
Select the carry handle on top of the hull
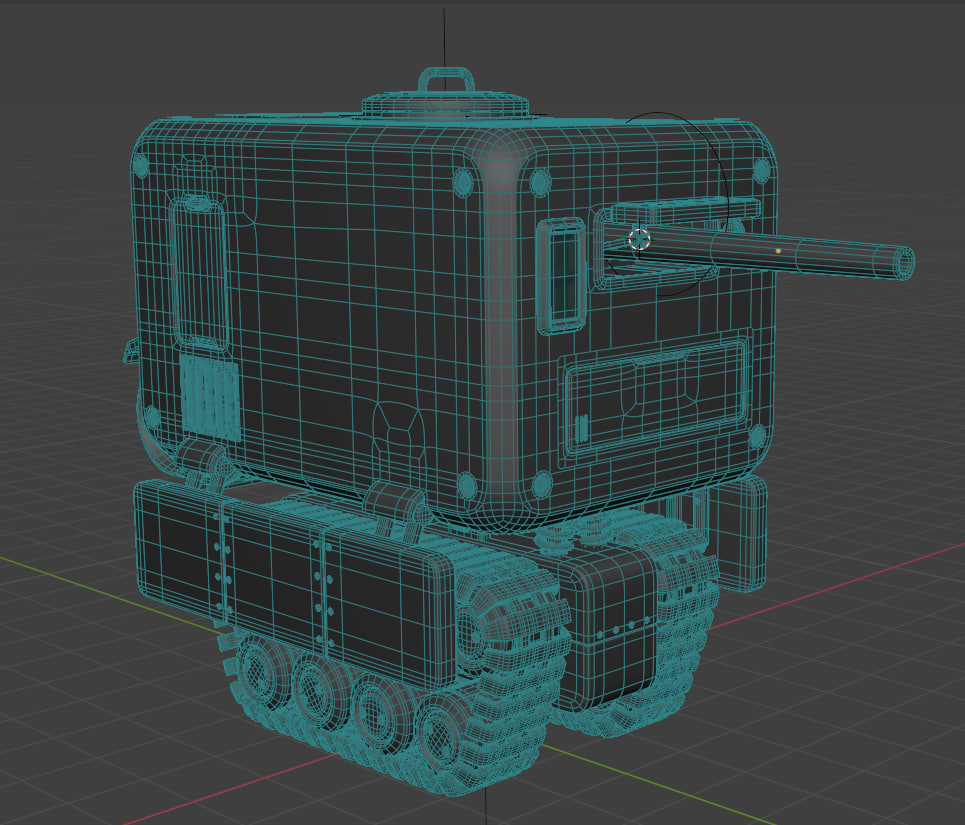(x=446, y=82)
